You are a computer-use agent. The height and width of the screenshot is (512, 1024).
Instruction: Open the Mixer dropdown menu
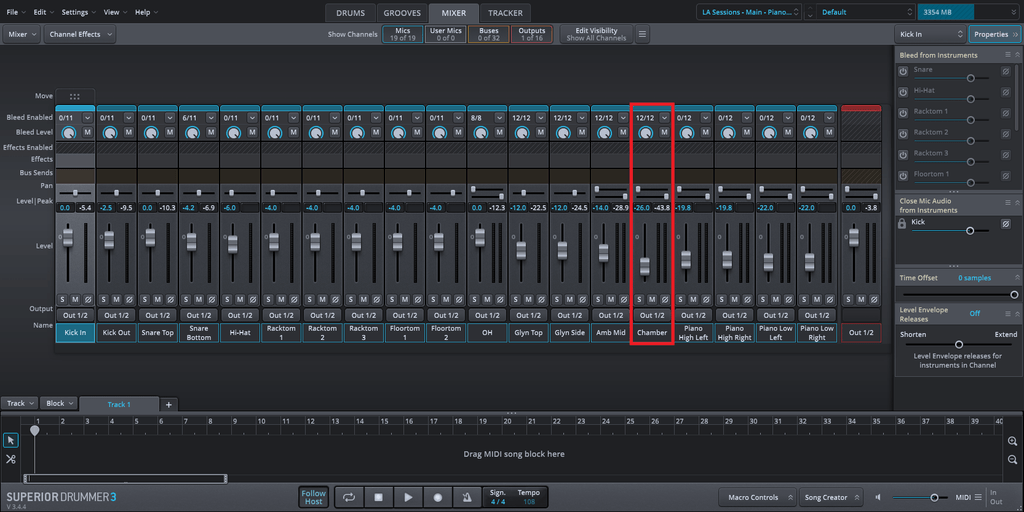(22, 34)
